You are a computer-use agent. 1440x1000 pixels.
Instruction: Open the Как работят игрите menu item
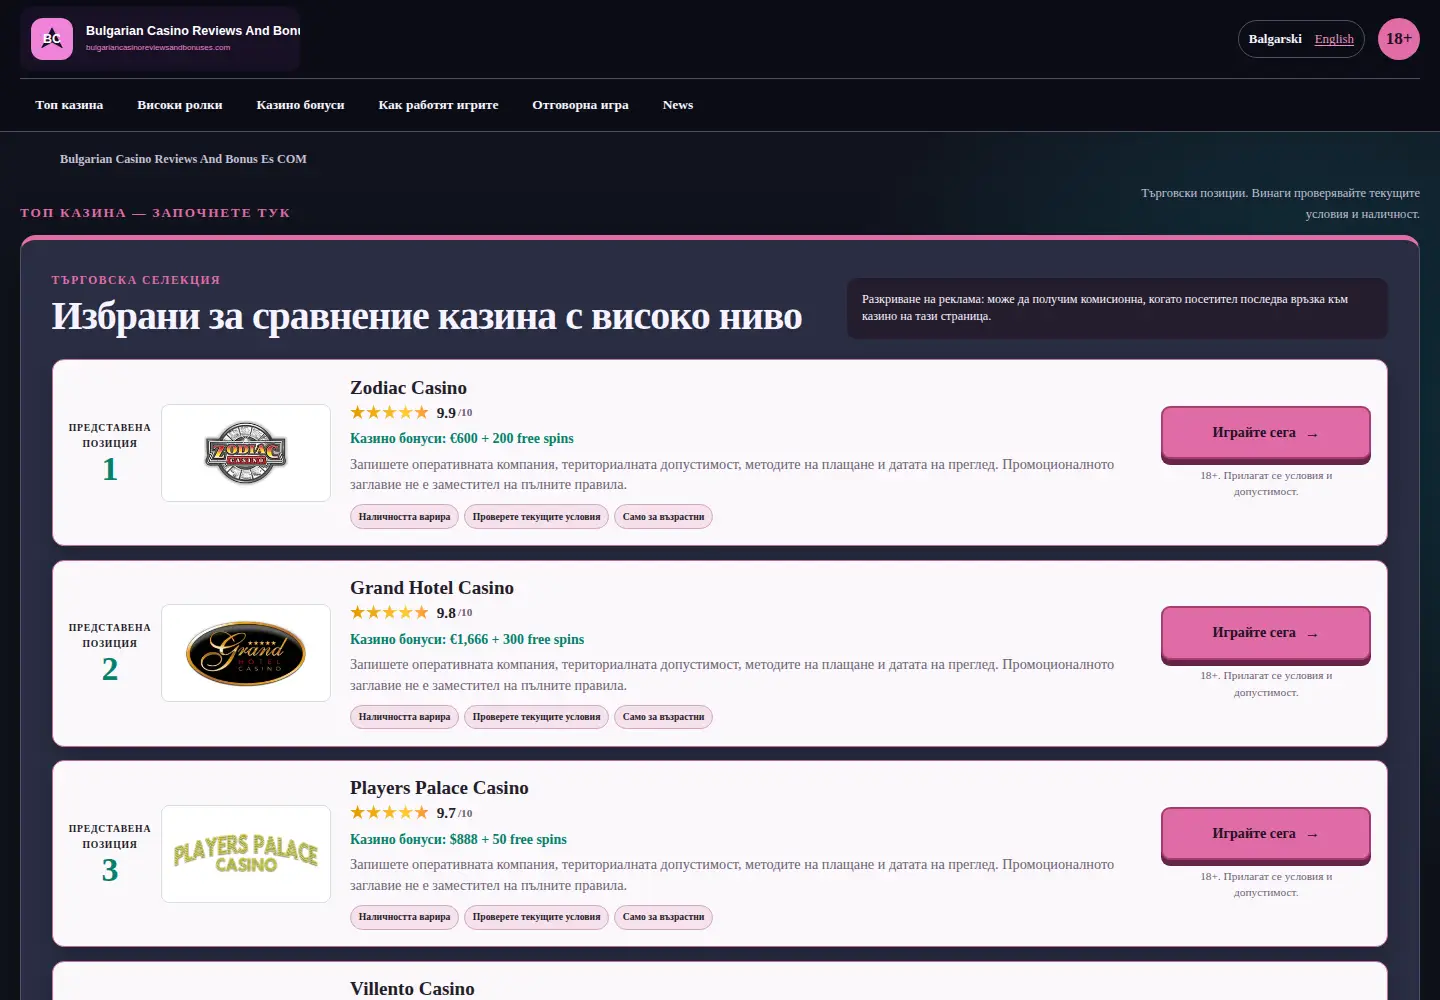tap(438, 105)
